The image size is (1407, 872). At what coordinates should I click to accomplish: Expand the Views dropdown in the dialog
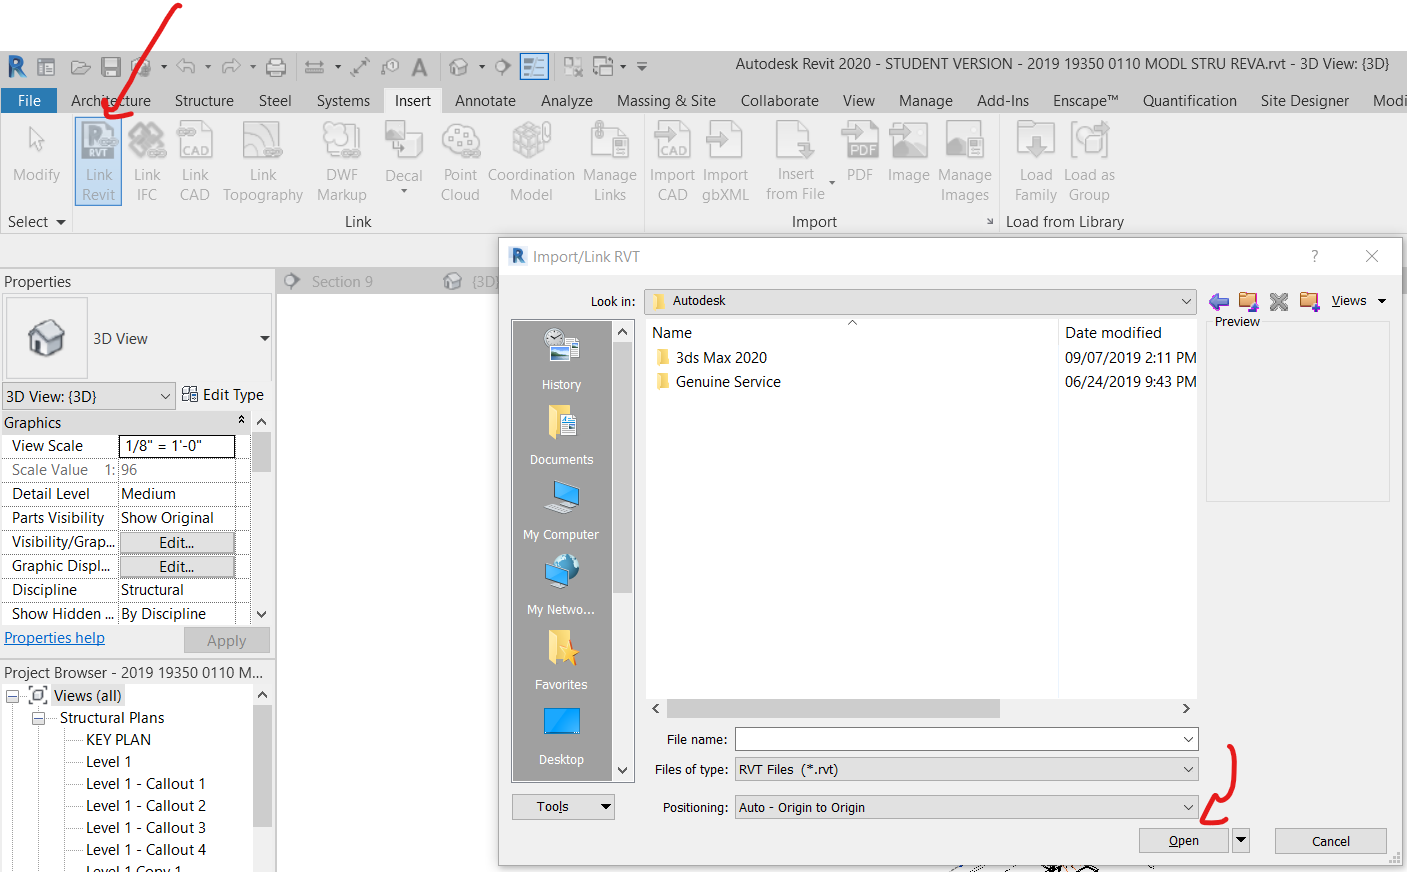[x=1382, y=300]
